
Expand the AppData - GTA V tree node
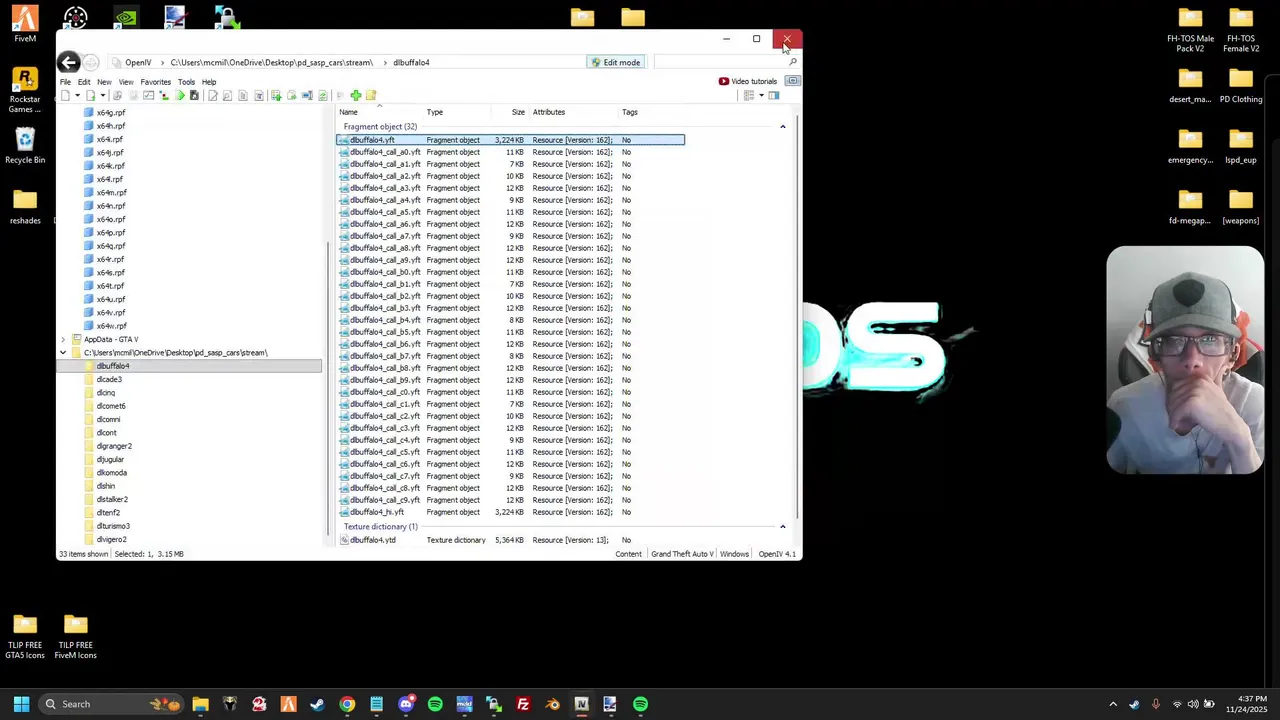[x=63, y=339]
